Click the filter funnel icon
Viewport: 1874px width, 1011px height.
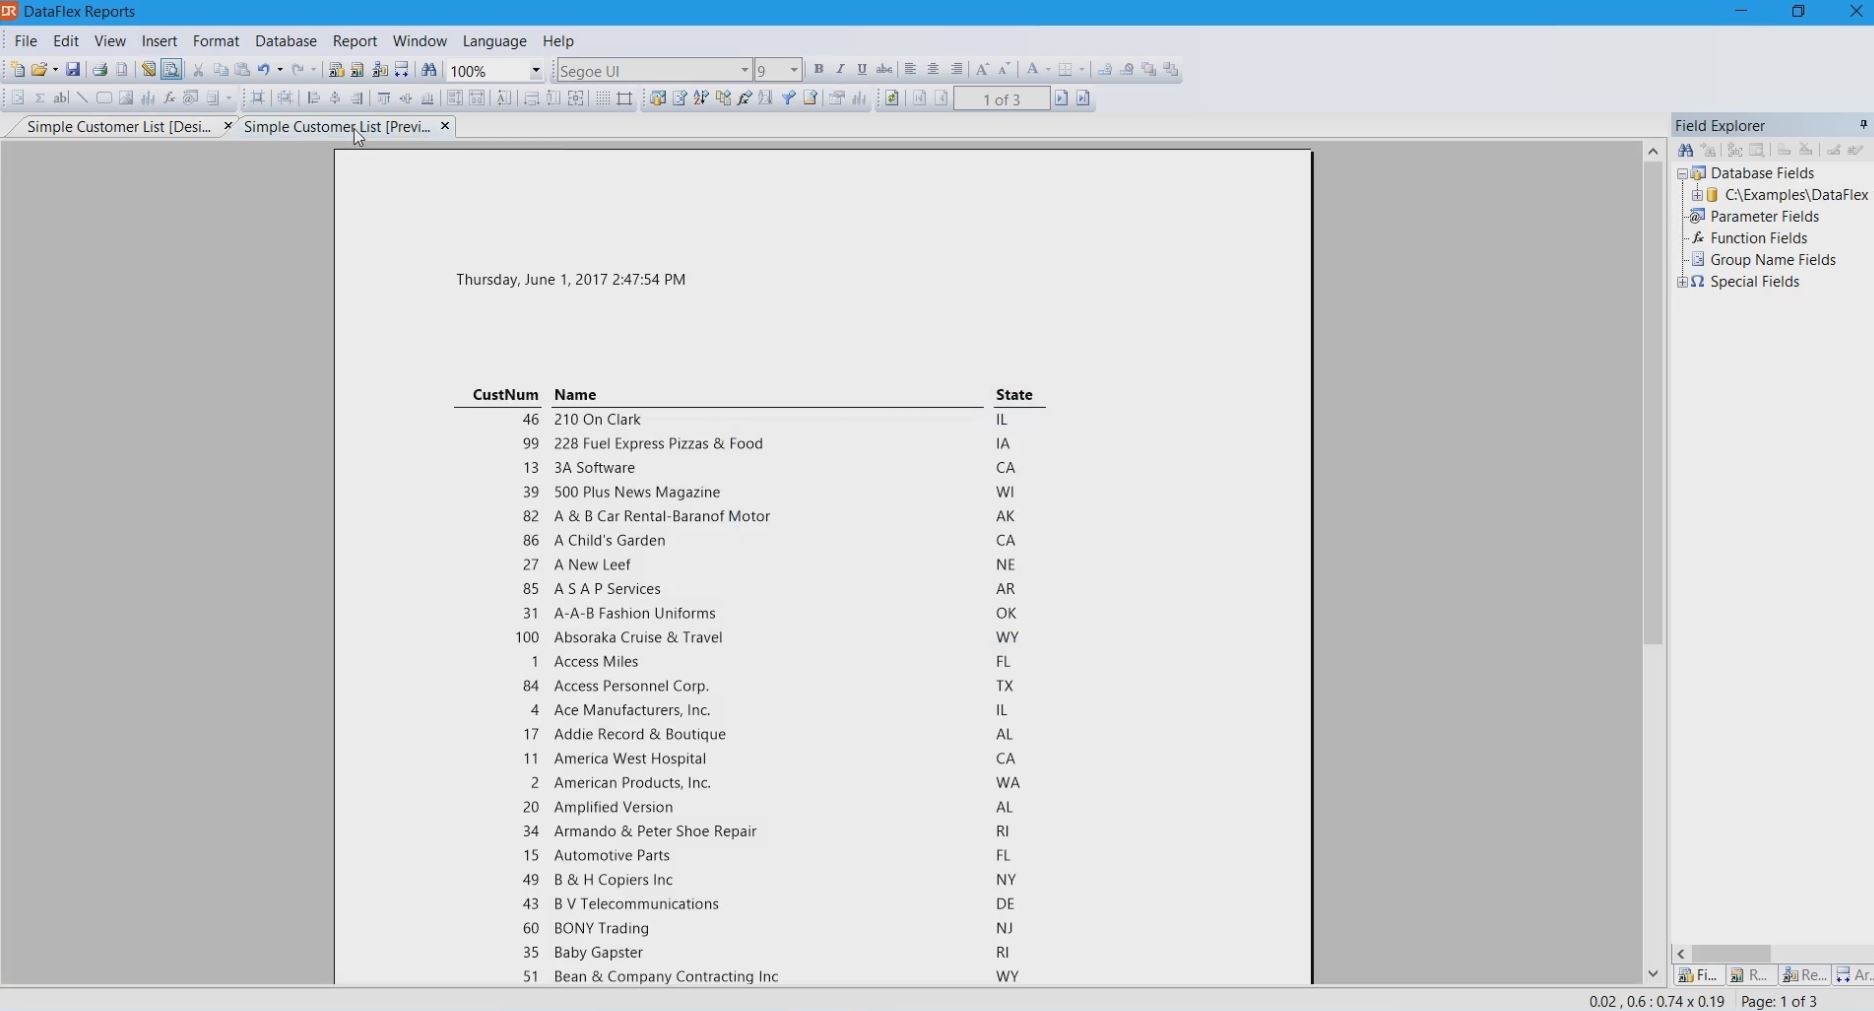[x=789, y=99]
